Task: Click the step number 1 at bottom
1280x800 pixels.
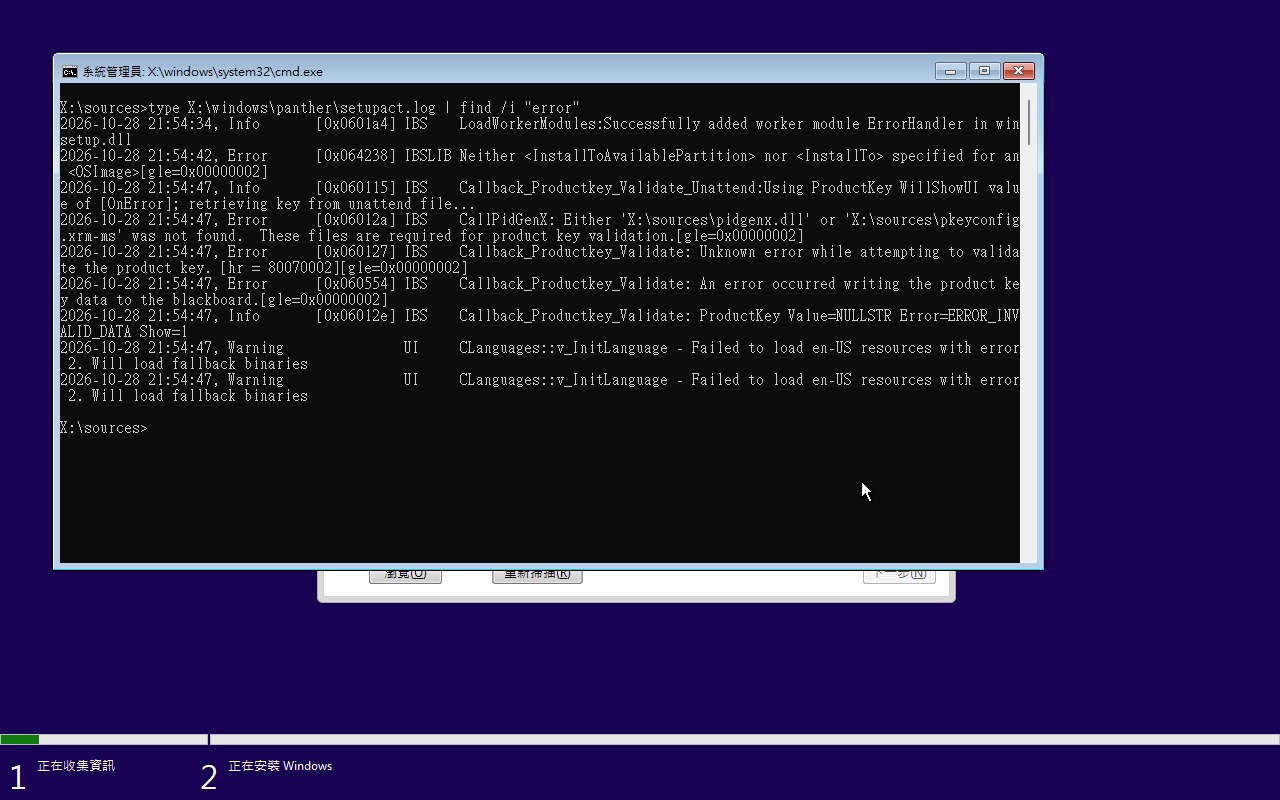Action: [x=17, y=777]
